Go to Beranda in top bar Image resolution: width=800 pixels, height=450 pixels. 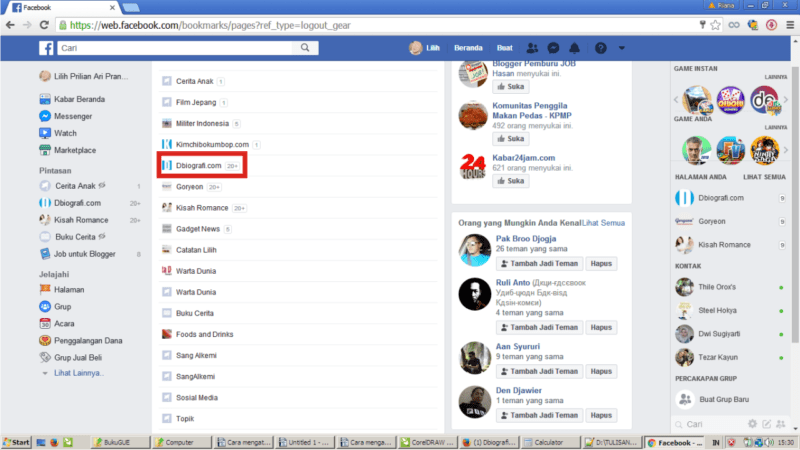tap(468, 48)
